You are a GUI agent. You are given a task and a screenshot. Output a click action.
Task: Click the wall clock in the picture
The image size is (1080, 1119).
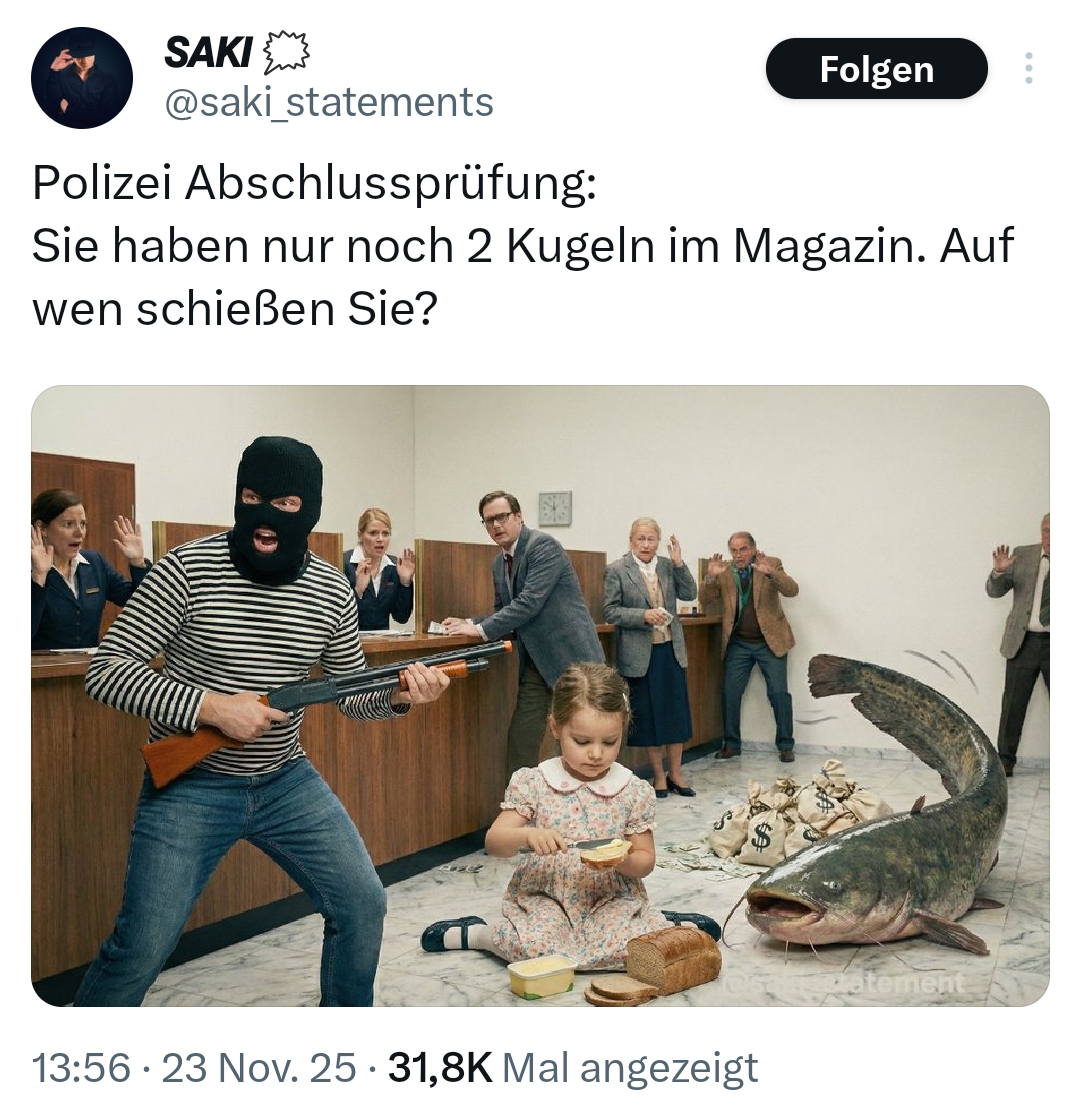(x=555, y=507)
